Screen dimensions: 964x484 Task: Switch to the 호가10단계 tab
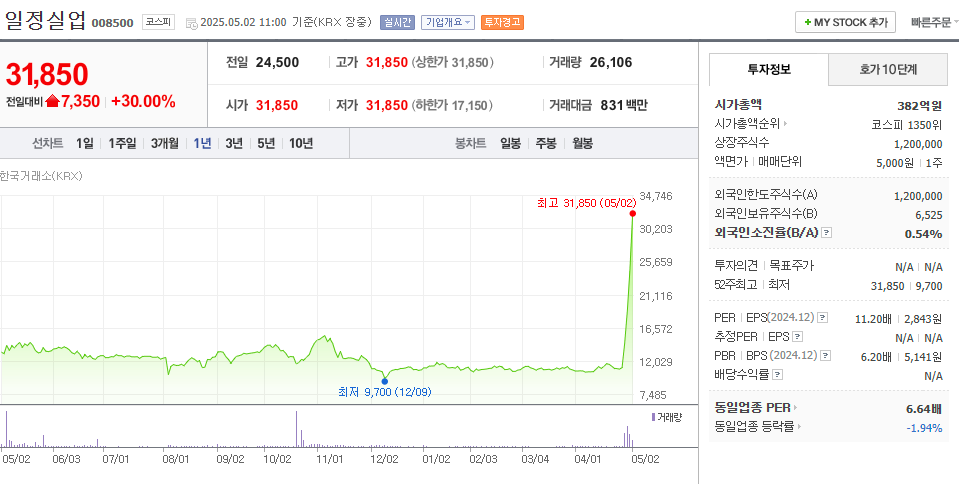[888, 69]
